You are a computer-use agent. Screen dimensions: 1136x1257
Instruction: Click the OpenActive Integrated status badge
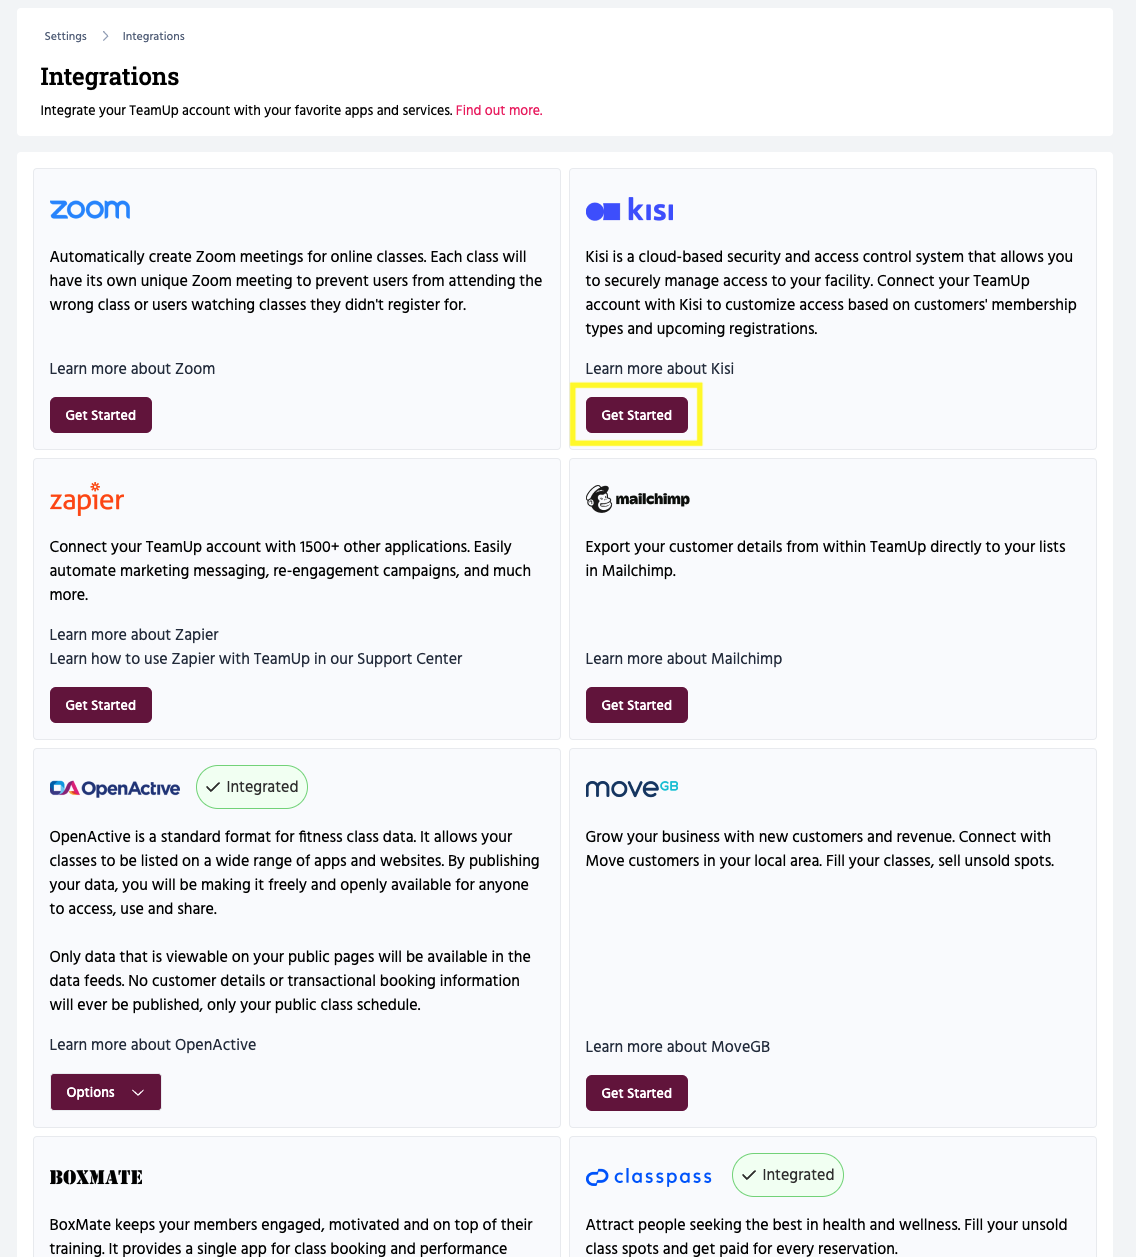pos(252,787)
